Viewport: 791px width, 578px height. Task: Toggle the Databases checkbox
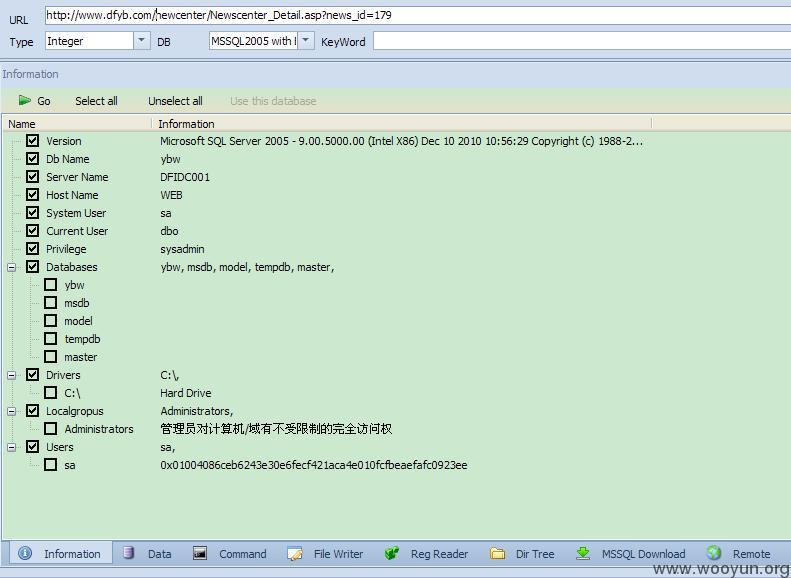point(32,266)
